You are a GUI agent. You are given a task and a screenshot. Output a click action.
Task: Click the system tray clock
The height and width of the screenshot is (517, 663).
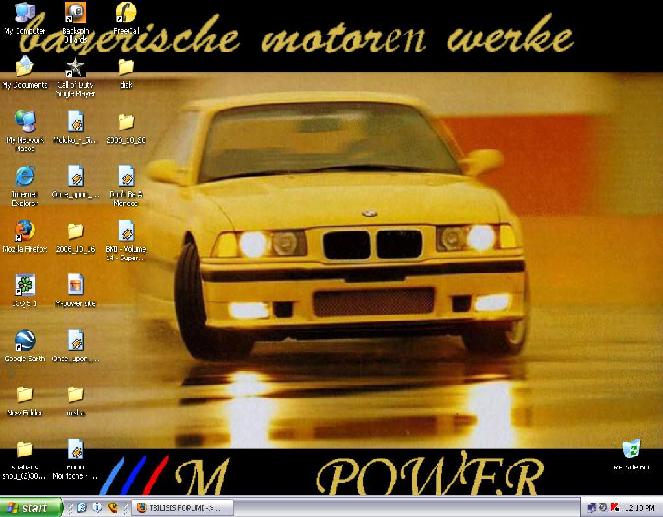pyautogui.click(x=640, y=508)
